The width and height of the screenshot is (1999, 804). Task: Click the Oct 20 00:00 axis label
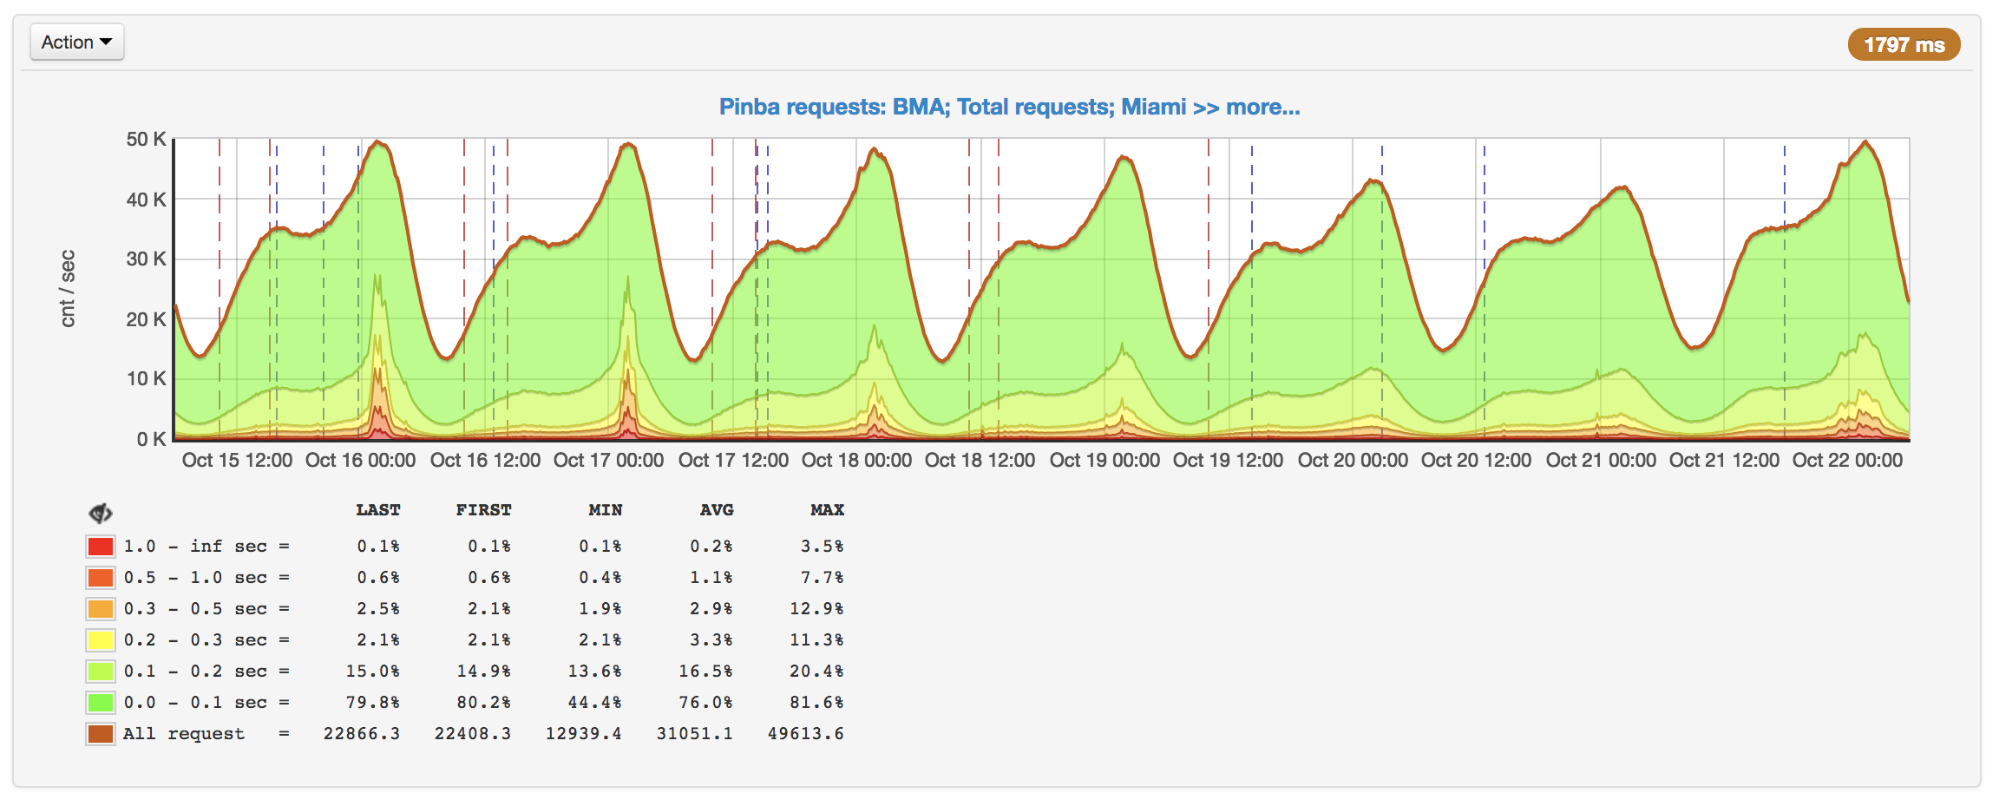(x=1353, y=460)
